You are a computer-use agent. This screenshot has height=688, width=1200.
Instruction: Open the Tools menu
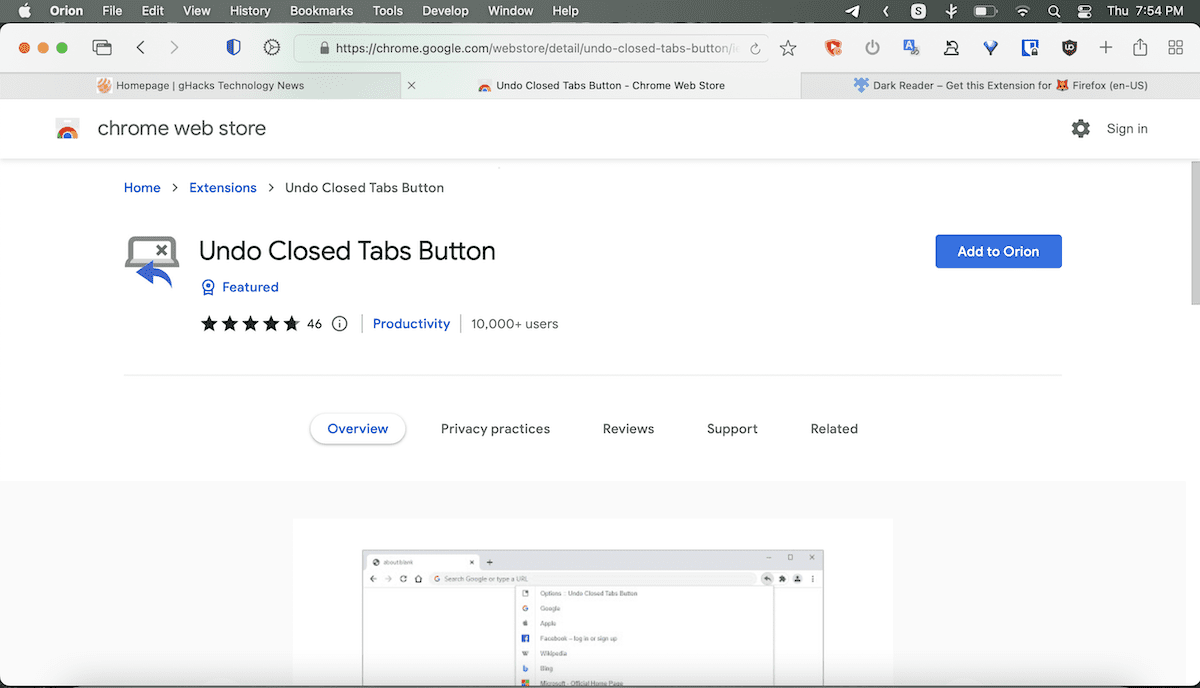point(387,11)
